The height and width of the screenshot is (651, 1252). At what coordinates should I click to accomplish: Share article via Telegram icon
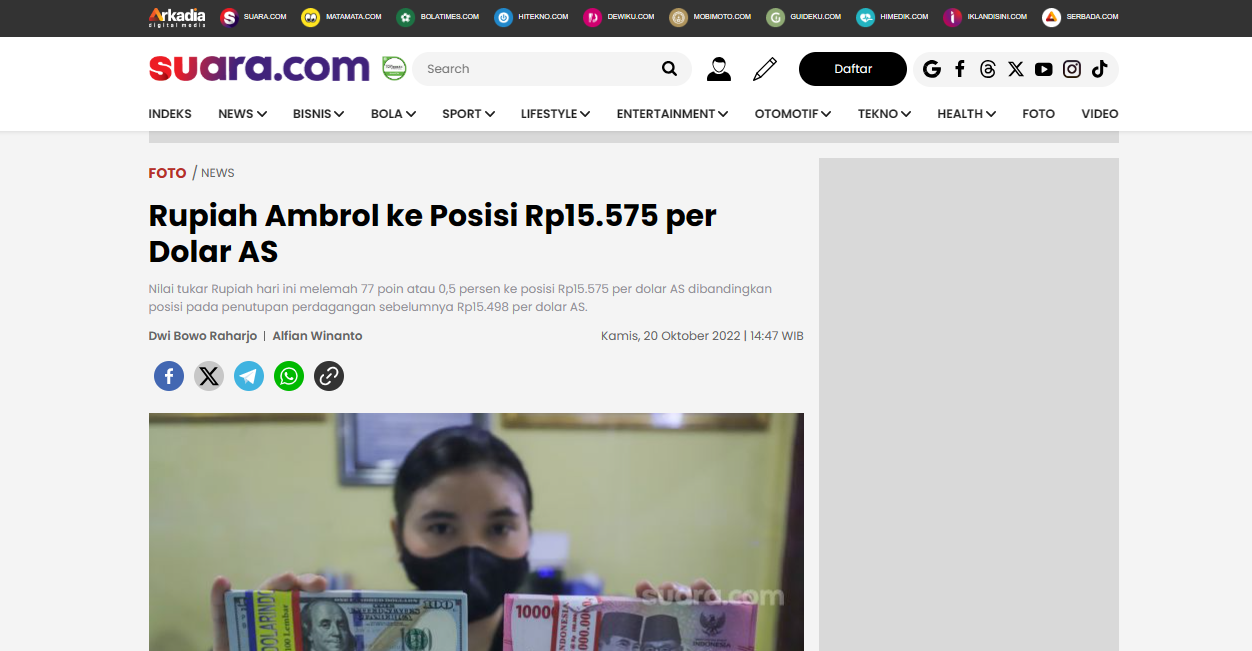tap(249, 376)
